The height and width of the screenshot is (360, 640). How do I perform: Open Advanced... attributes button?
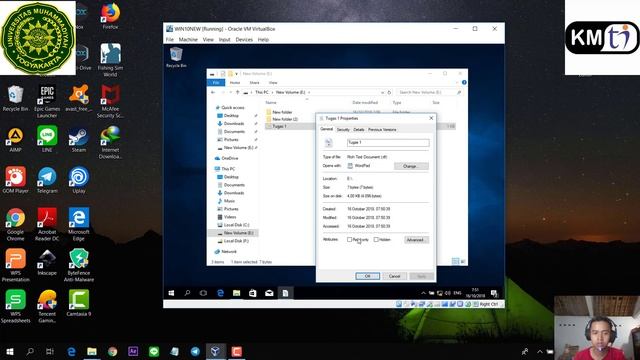(x=416, y=240)
